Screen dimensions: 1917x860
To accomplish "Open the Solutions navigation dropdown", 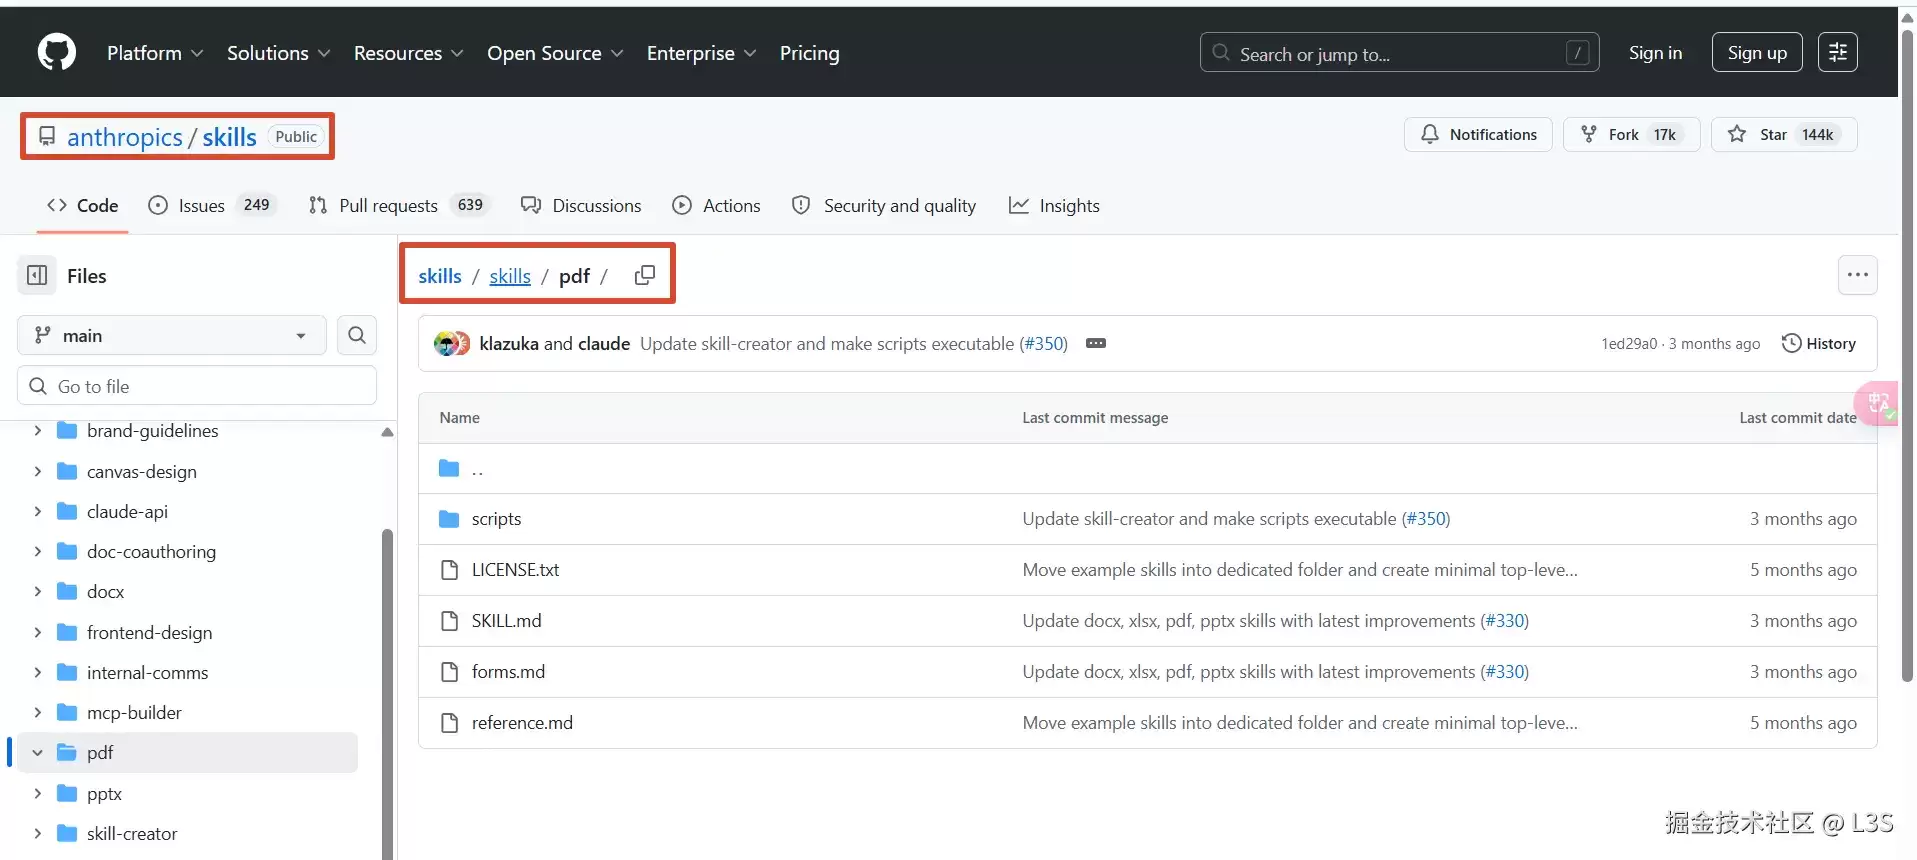I will point(278,53).
